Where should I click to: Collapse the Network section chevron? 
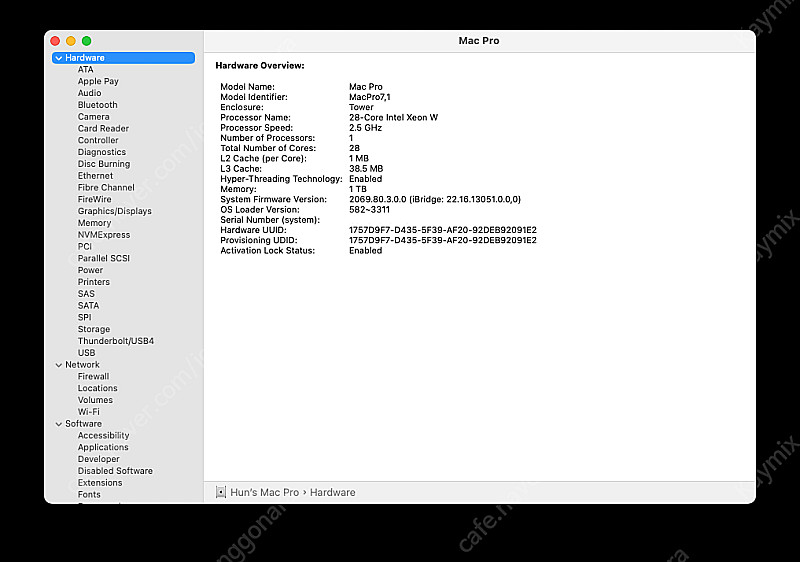[x=59, y=365]
